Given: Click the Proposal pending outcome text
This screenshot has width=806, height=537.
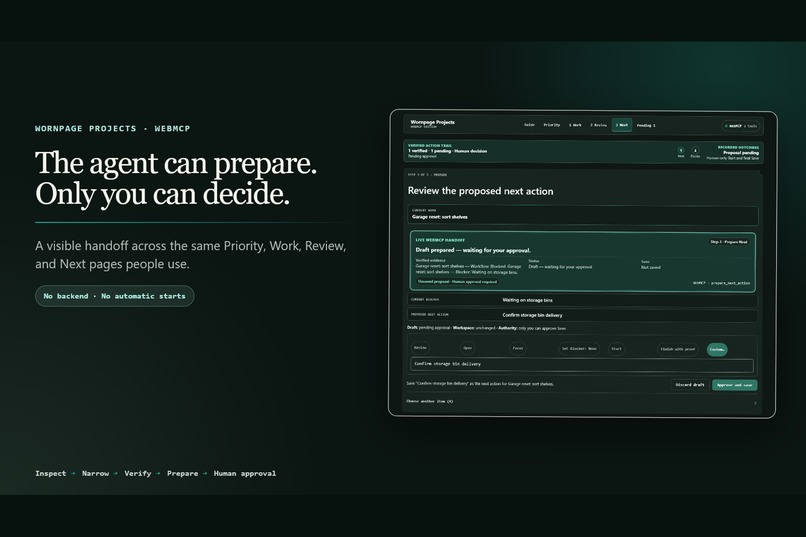Looking at the screenshot, I should 741,153.
